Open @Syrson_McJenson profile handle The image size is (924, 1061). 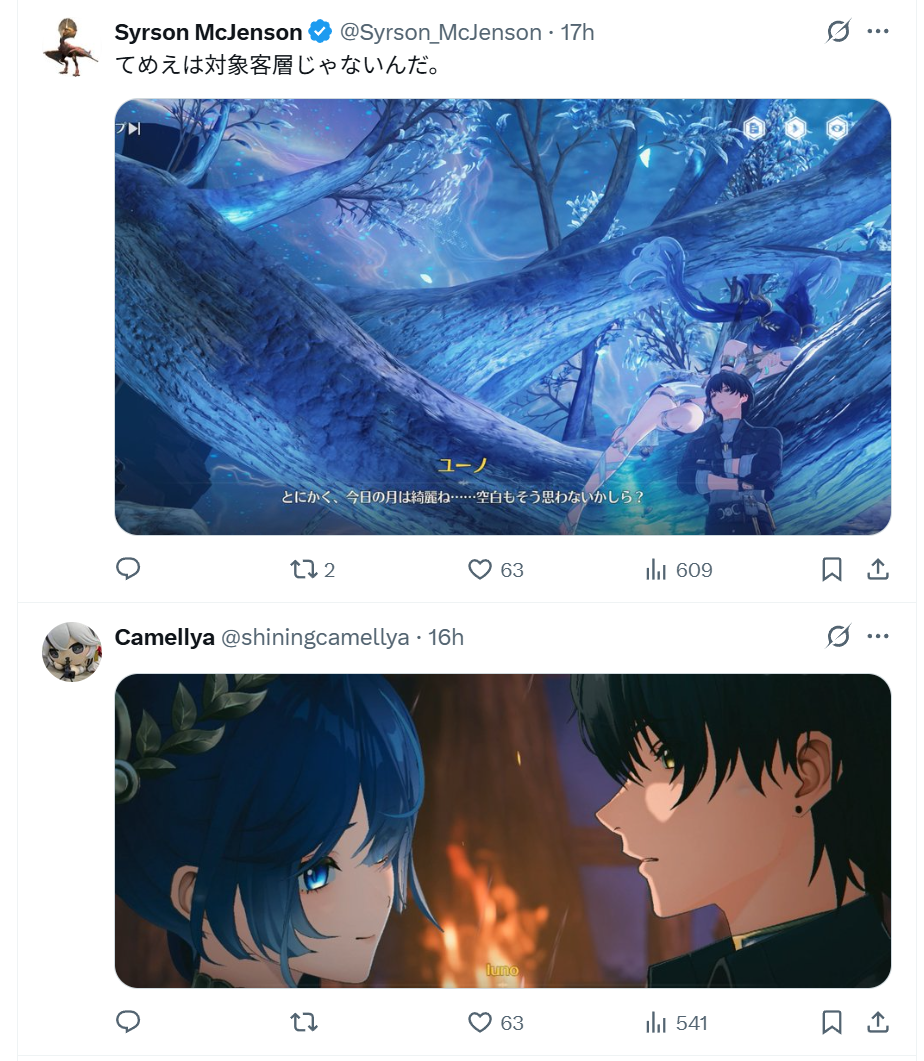coord(440,32)
